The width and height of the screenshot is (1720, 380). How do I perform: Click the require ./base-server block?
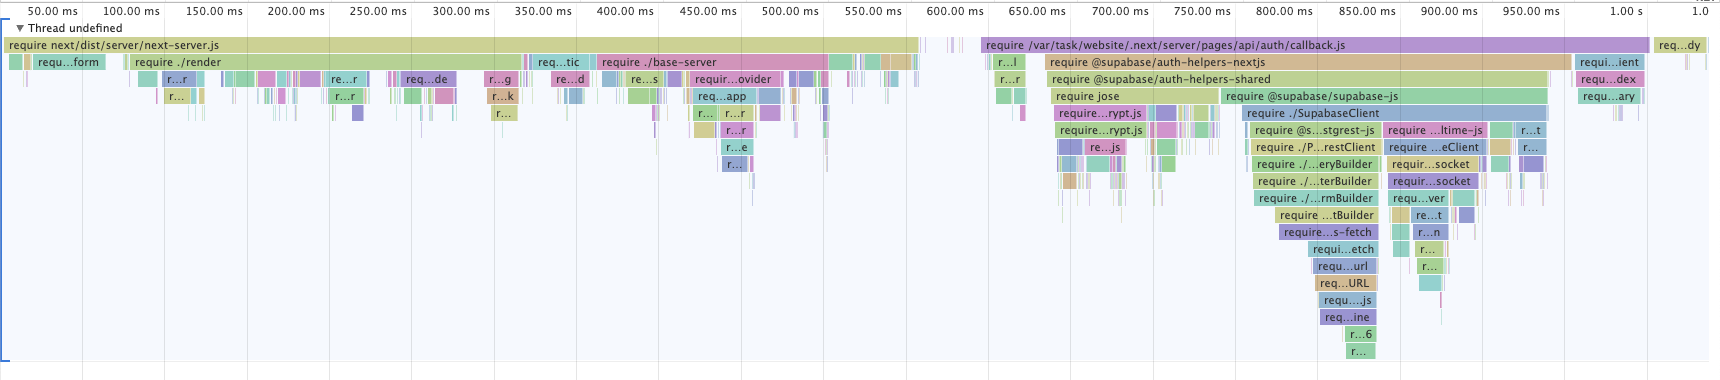(712, 62)
